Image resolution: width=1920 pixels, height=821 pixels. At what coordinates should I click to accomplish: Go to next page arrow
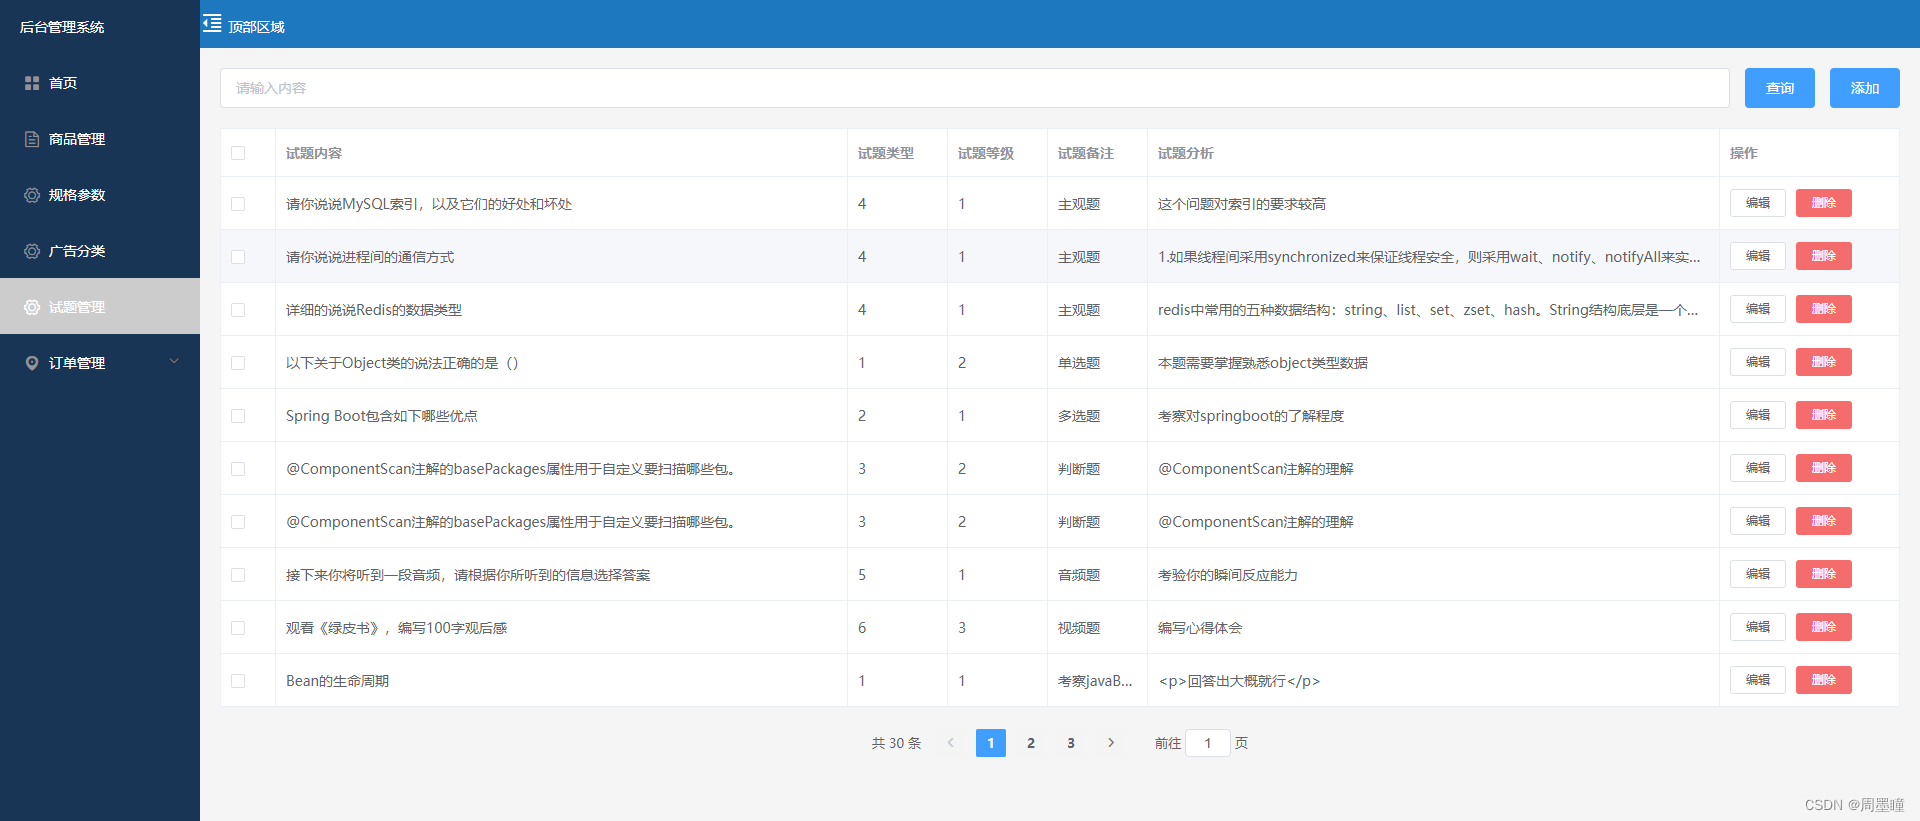[x=1111, y=743]
